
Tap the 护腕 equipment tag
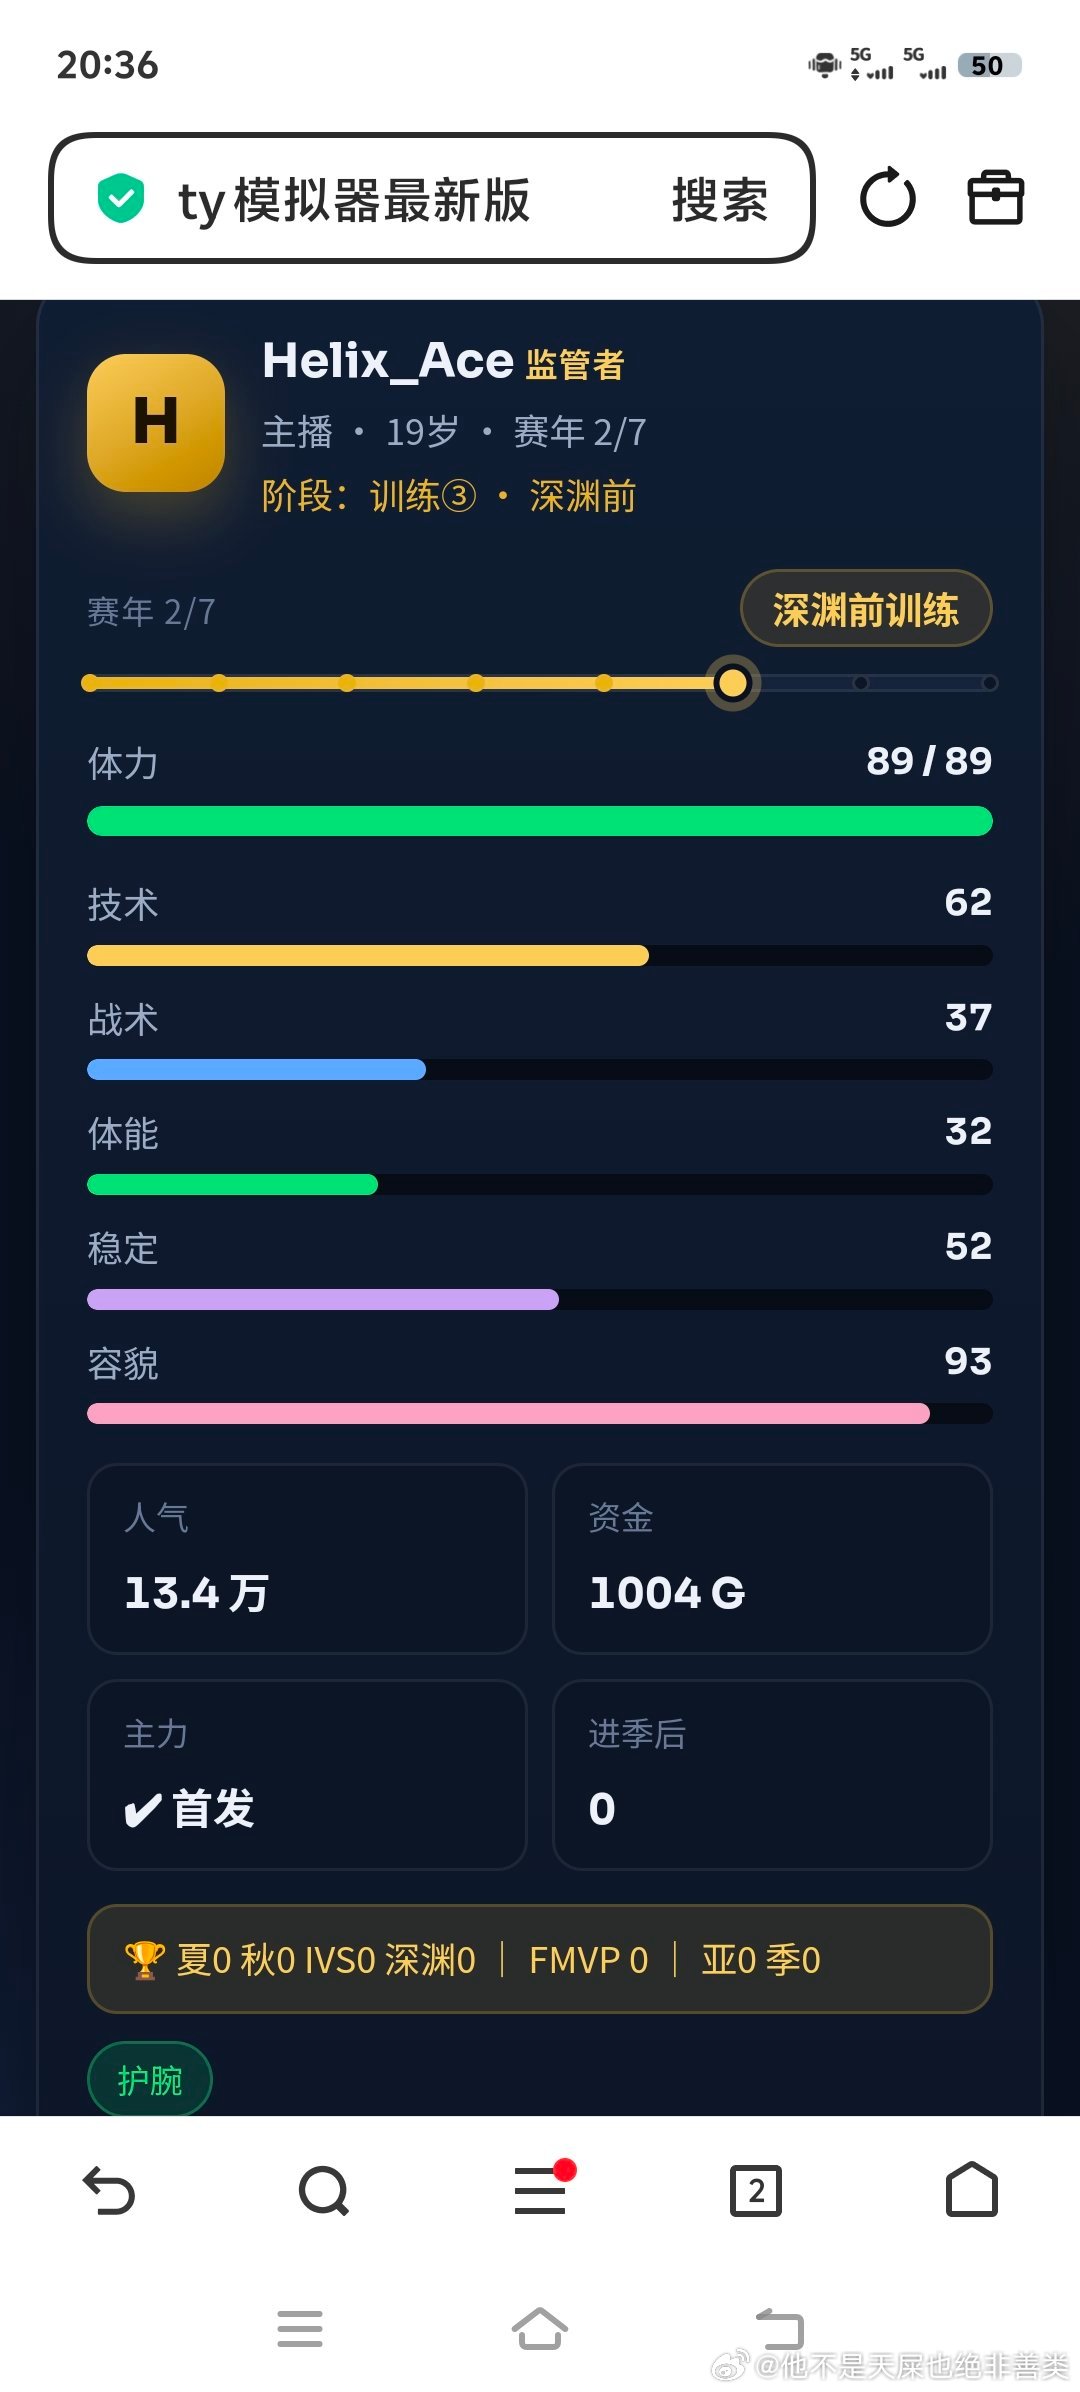[x=150, y=2080]
